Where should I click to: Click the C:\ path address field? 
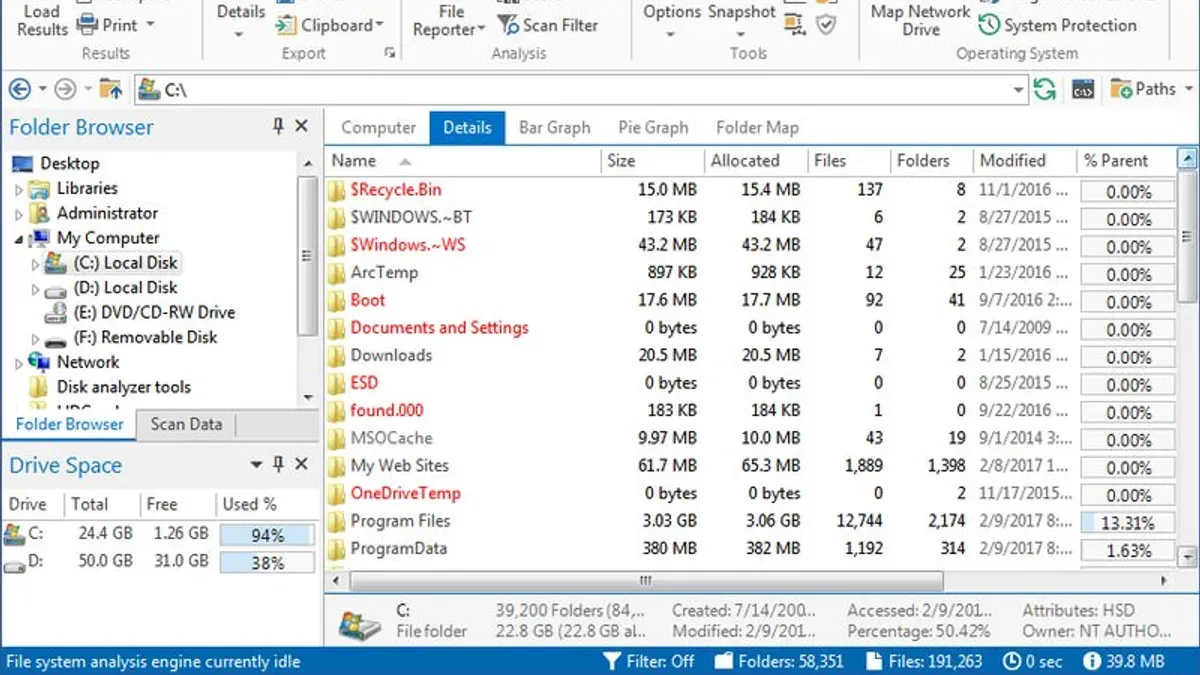[x=580, y=89]
